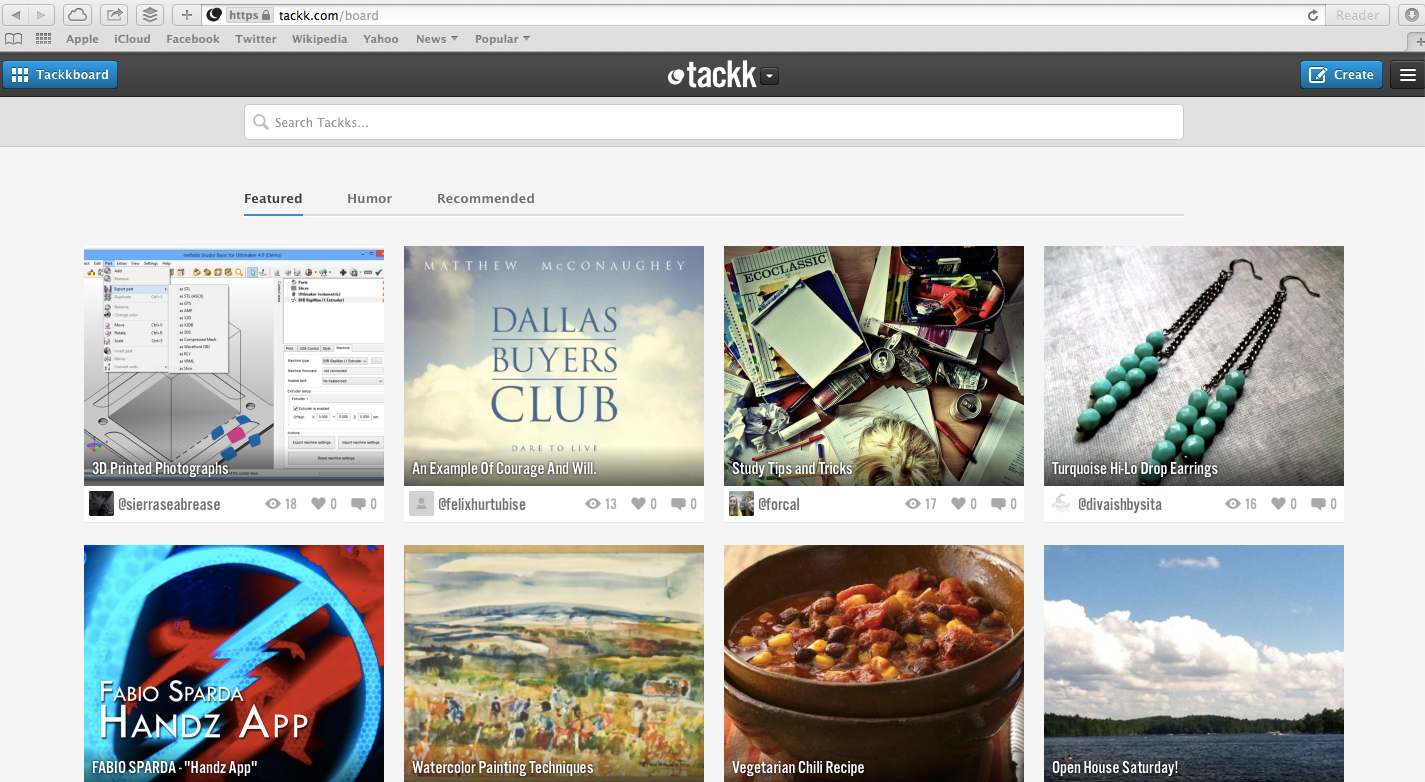Click the heart icon on Turquoise Earrings card
This screenshot has width=1425, height=782.
point(1278,504)
